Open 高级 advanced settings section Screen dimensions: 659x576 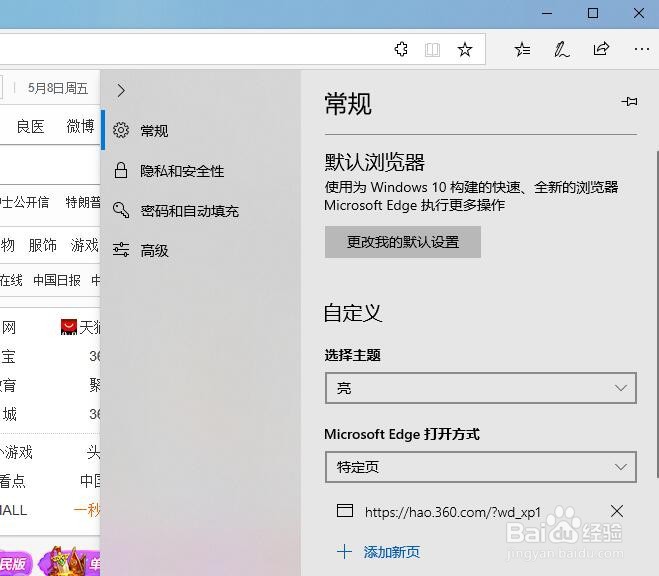pyautogui.click(x=201, y=250)
